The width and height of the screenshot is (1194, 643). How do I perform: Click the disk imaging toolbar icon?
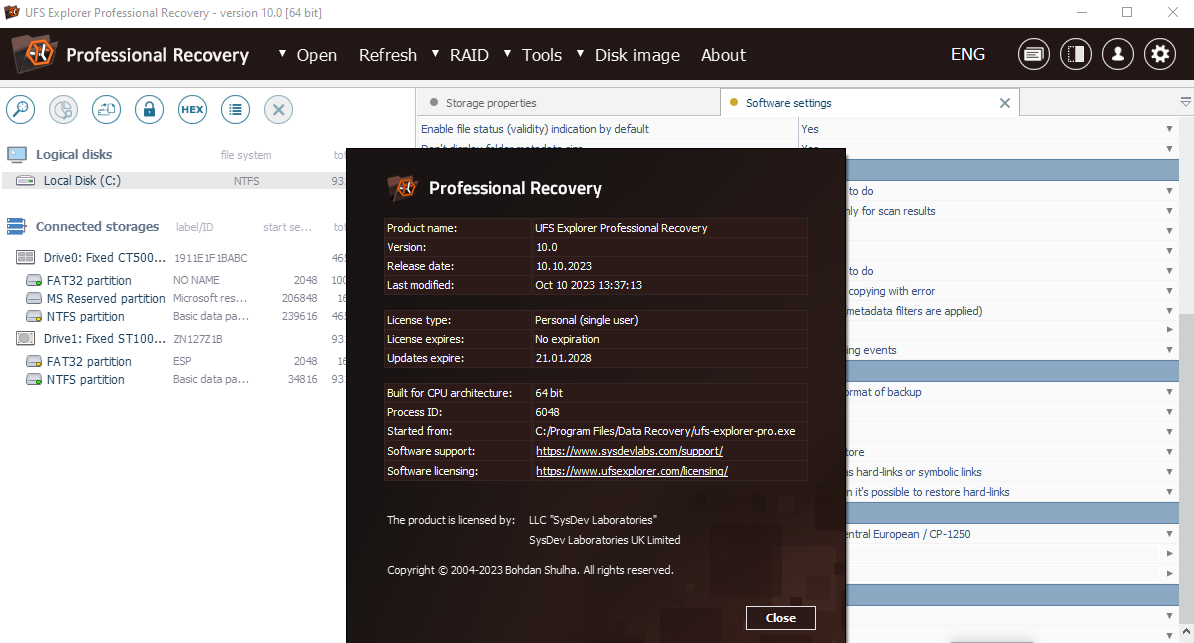[107, 110]
